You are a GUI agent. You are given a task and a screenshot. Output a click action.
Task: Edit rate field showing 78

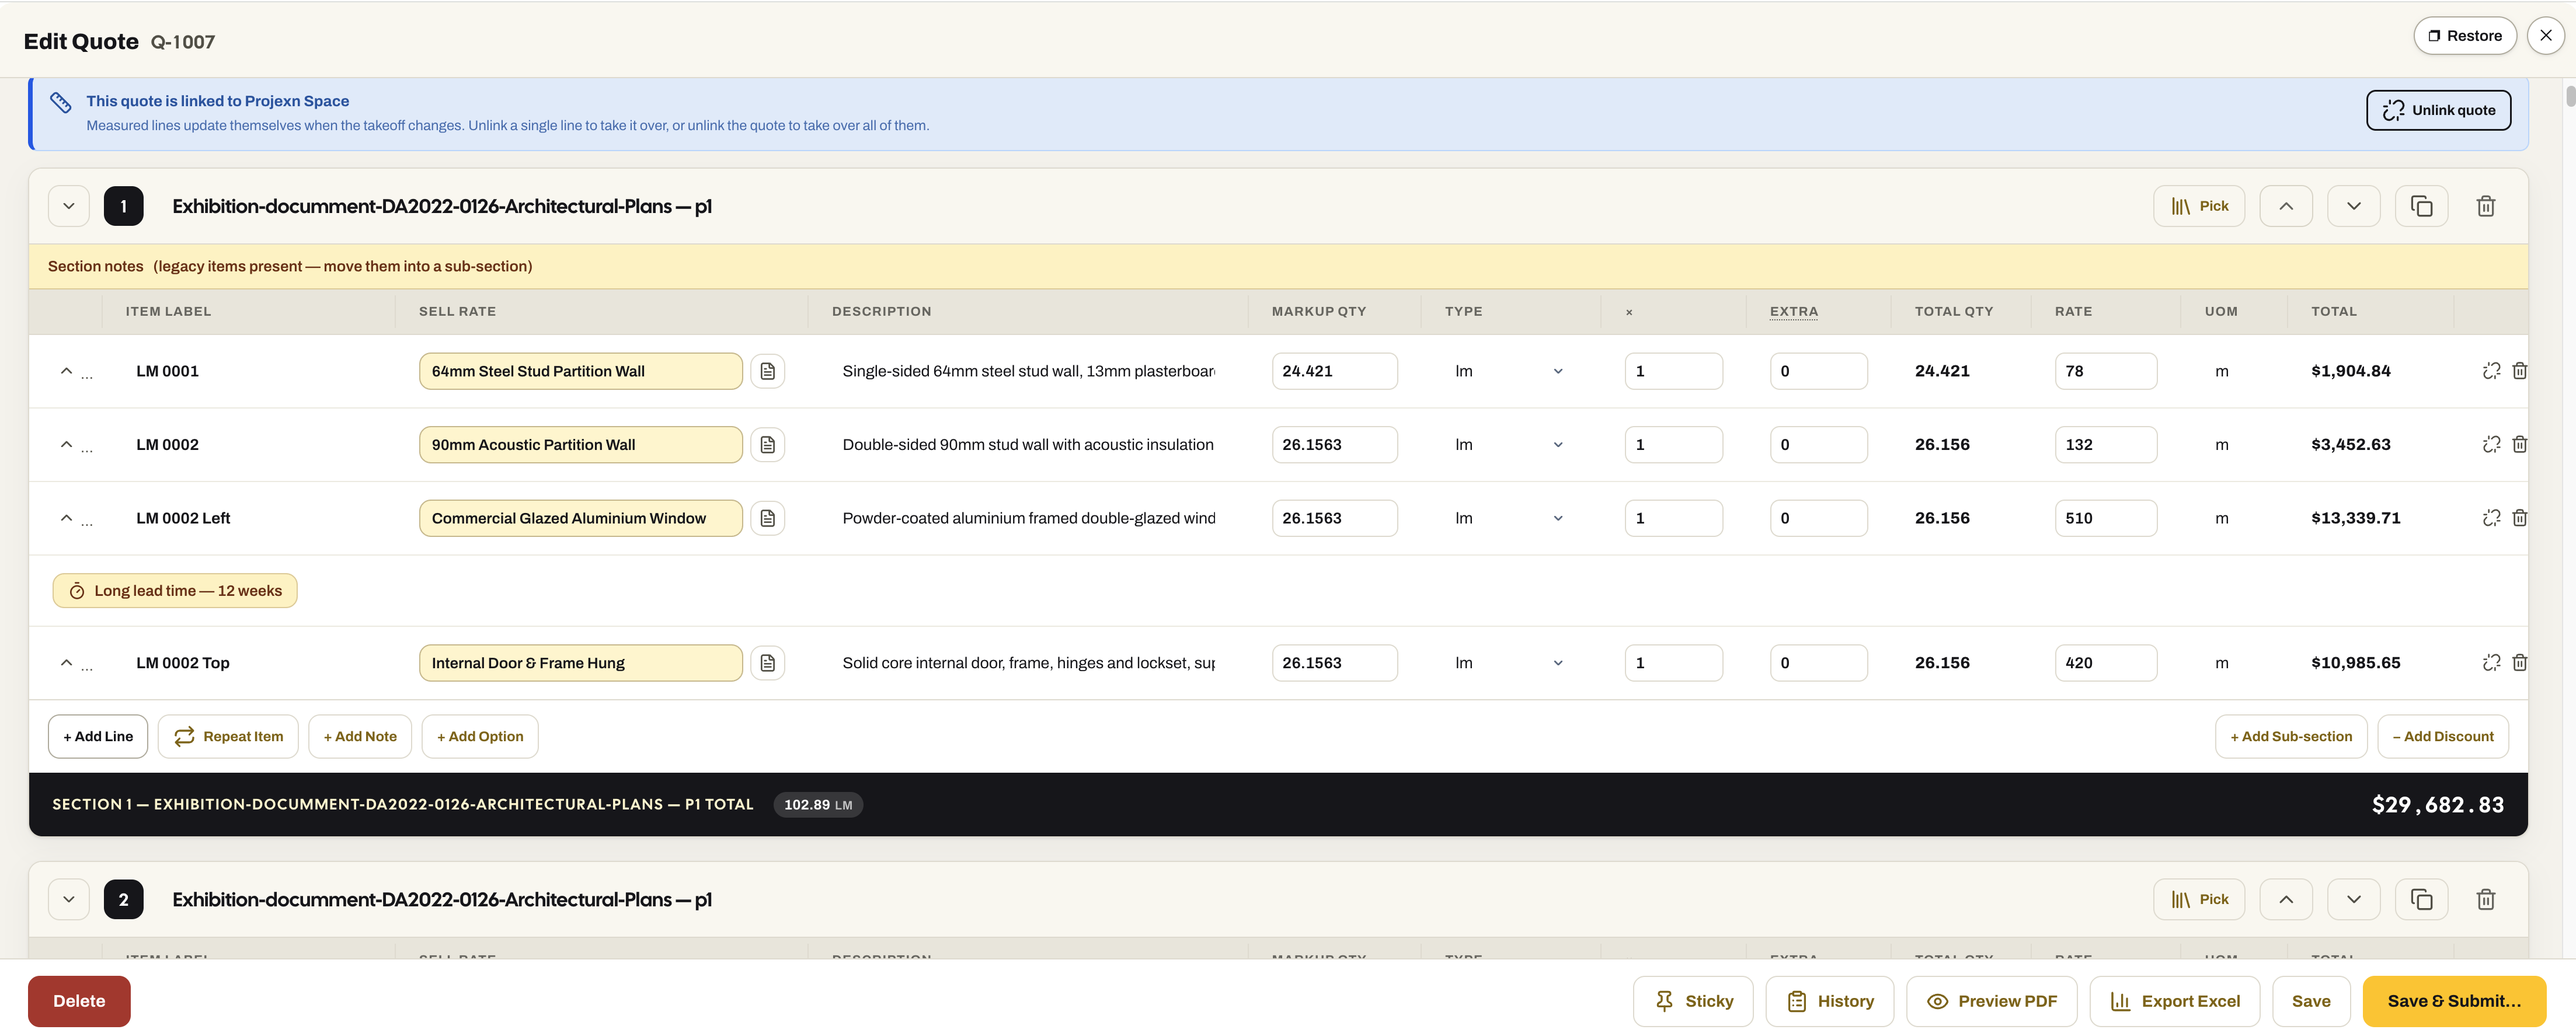[x=2105, y=371]
